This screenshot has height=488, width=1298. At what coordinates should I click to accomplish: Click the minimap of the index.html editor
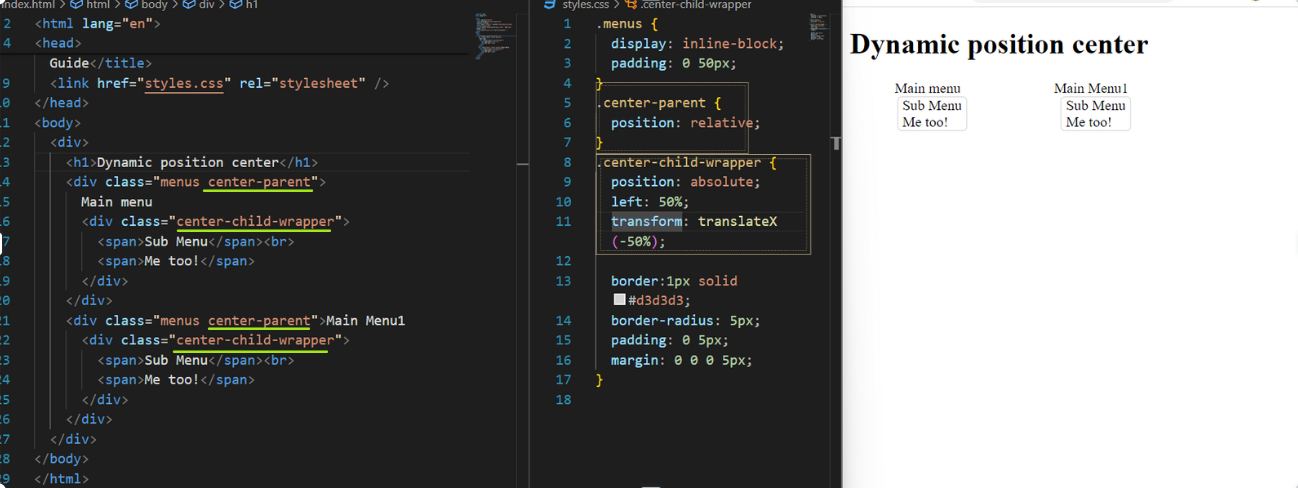click(495, 35)
